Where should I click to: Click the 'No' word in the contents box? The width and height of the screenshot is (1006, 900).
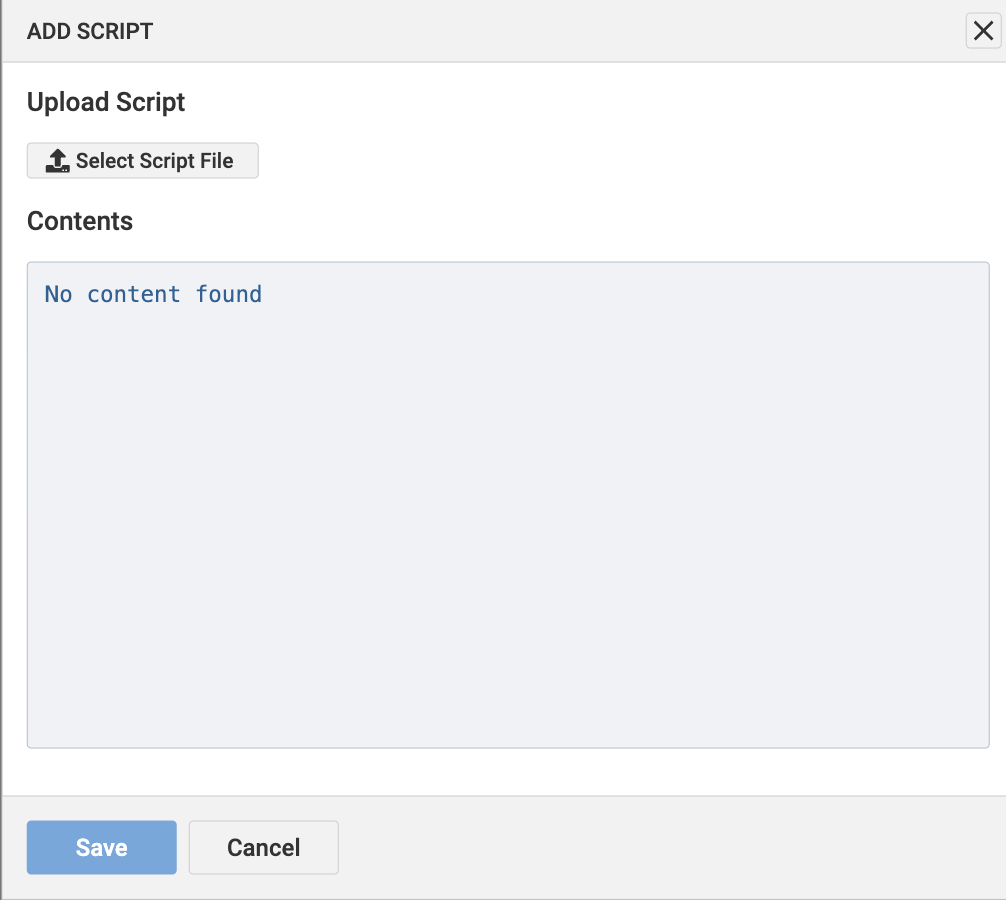point(58,294)
